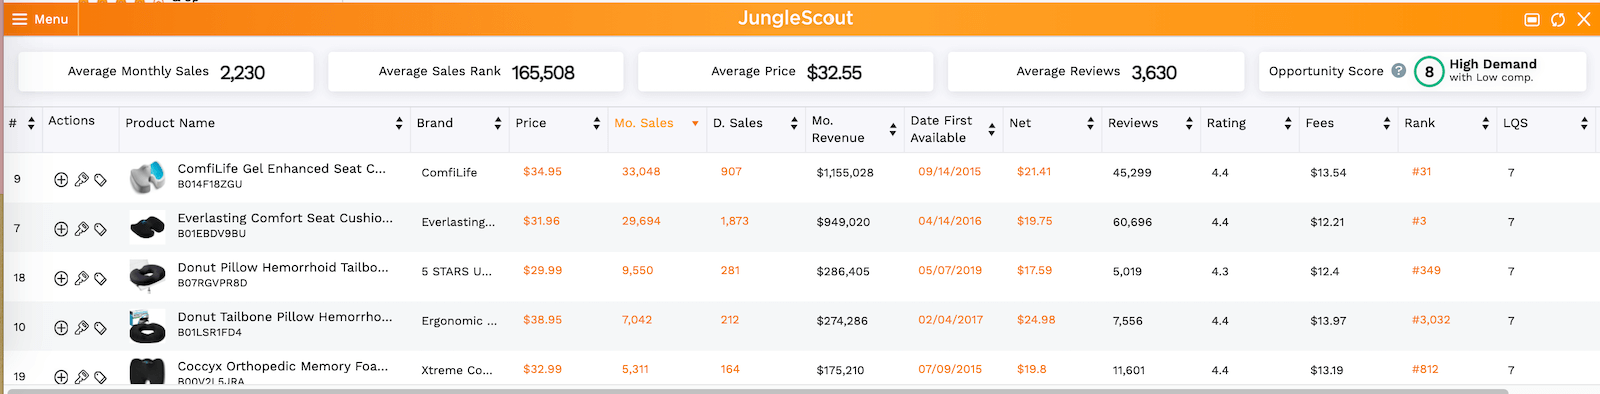Click the Everlasting Comfort cushion thumbnail
1600x394 pixels.
(147, 228)
